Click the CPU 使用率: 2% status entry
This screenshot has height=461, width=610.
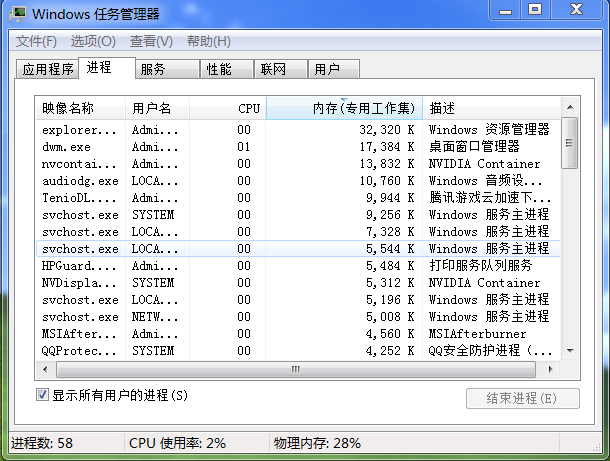177,443
